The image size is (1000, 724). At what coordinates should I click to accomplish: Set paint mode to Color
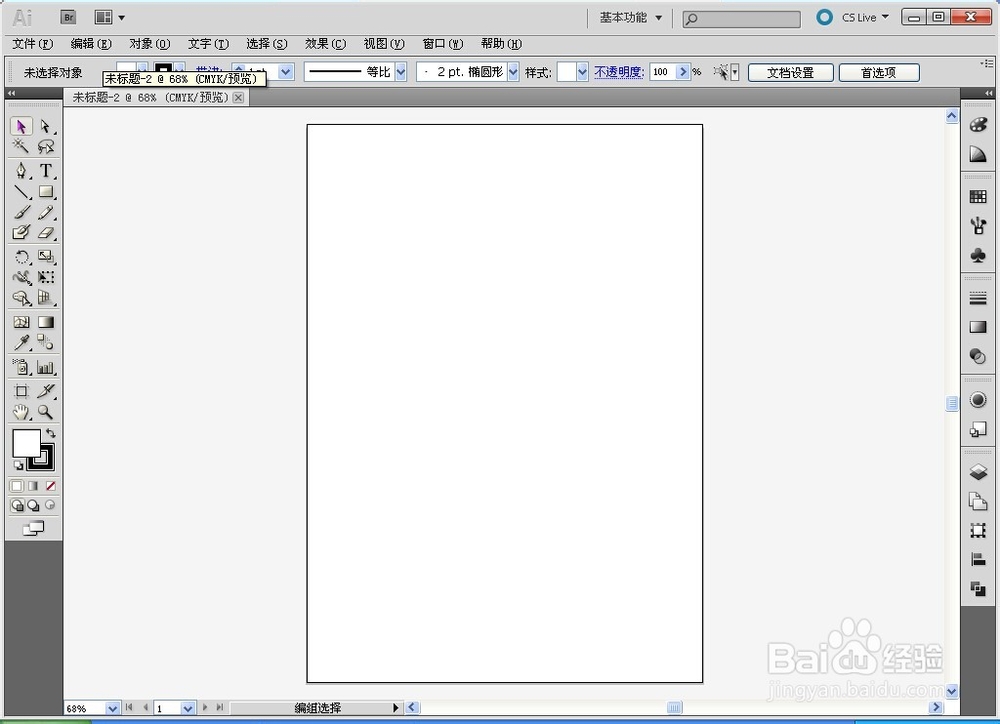pyautogui.click(x=17, y=486)
